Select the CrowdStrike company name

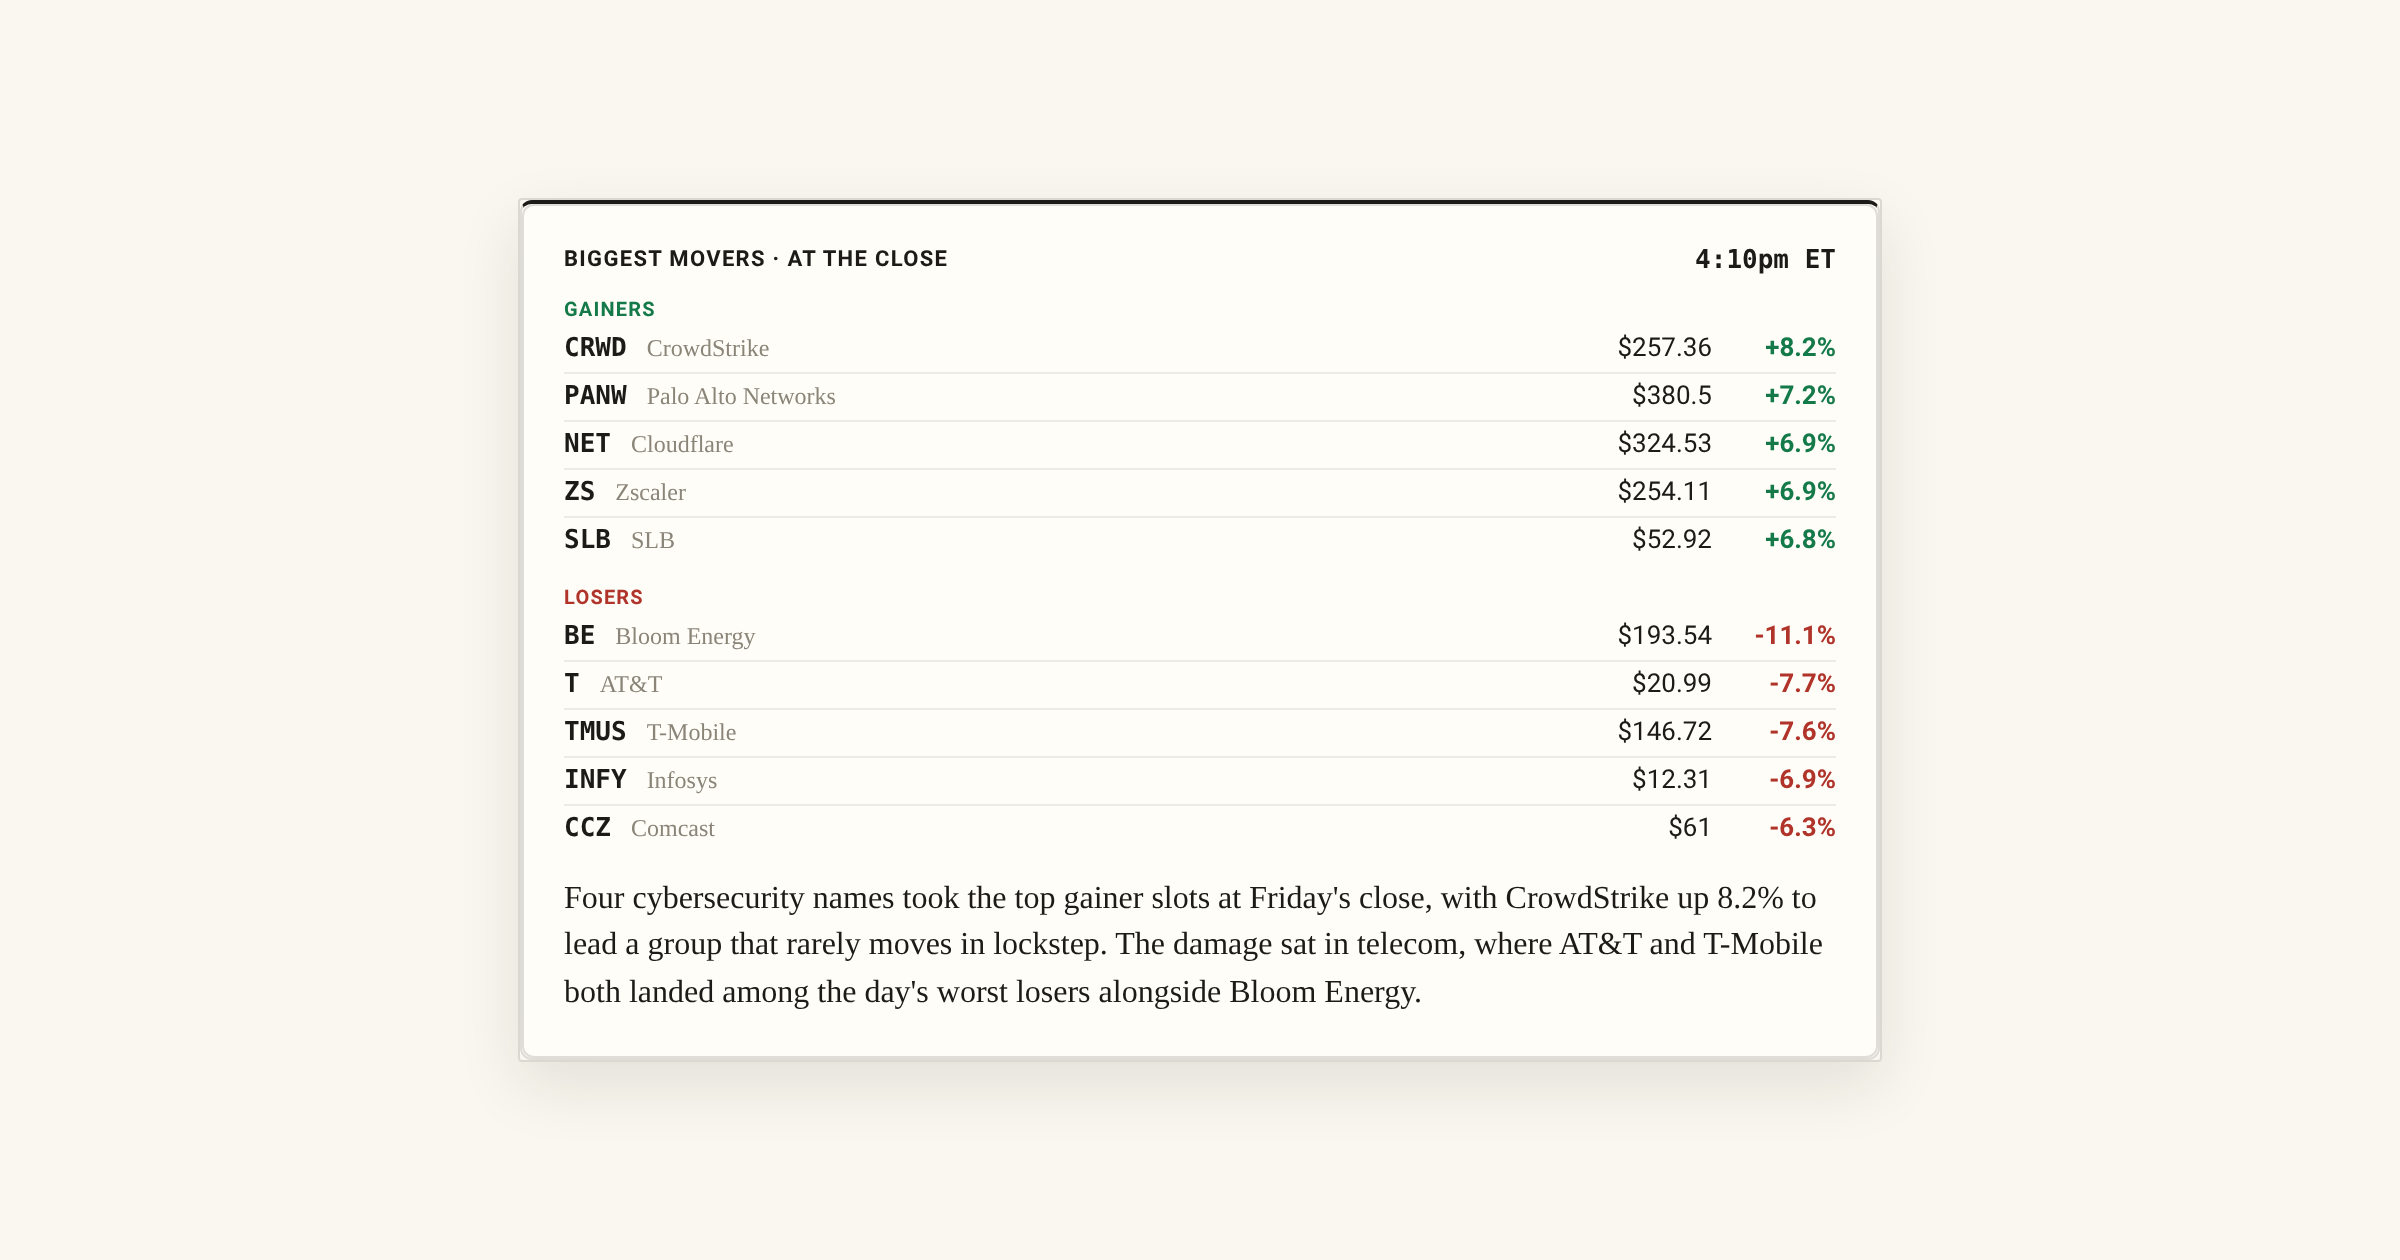coord(708,348)
